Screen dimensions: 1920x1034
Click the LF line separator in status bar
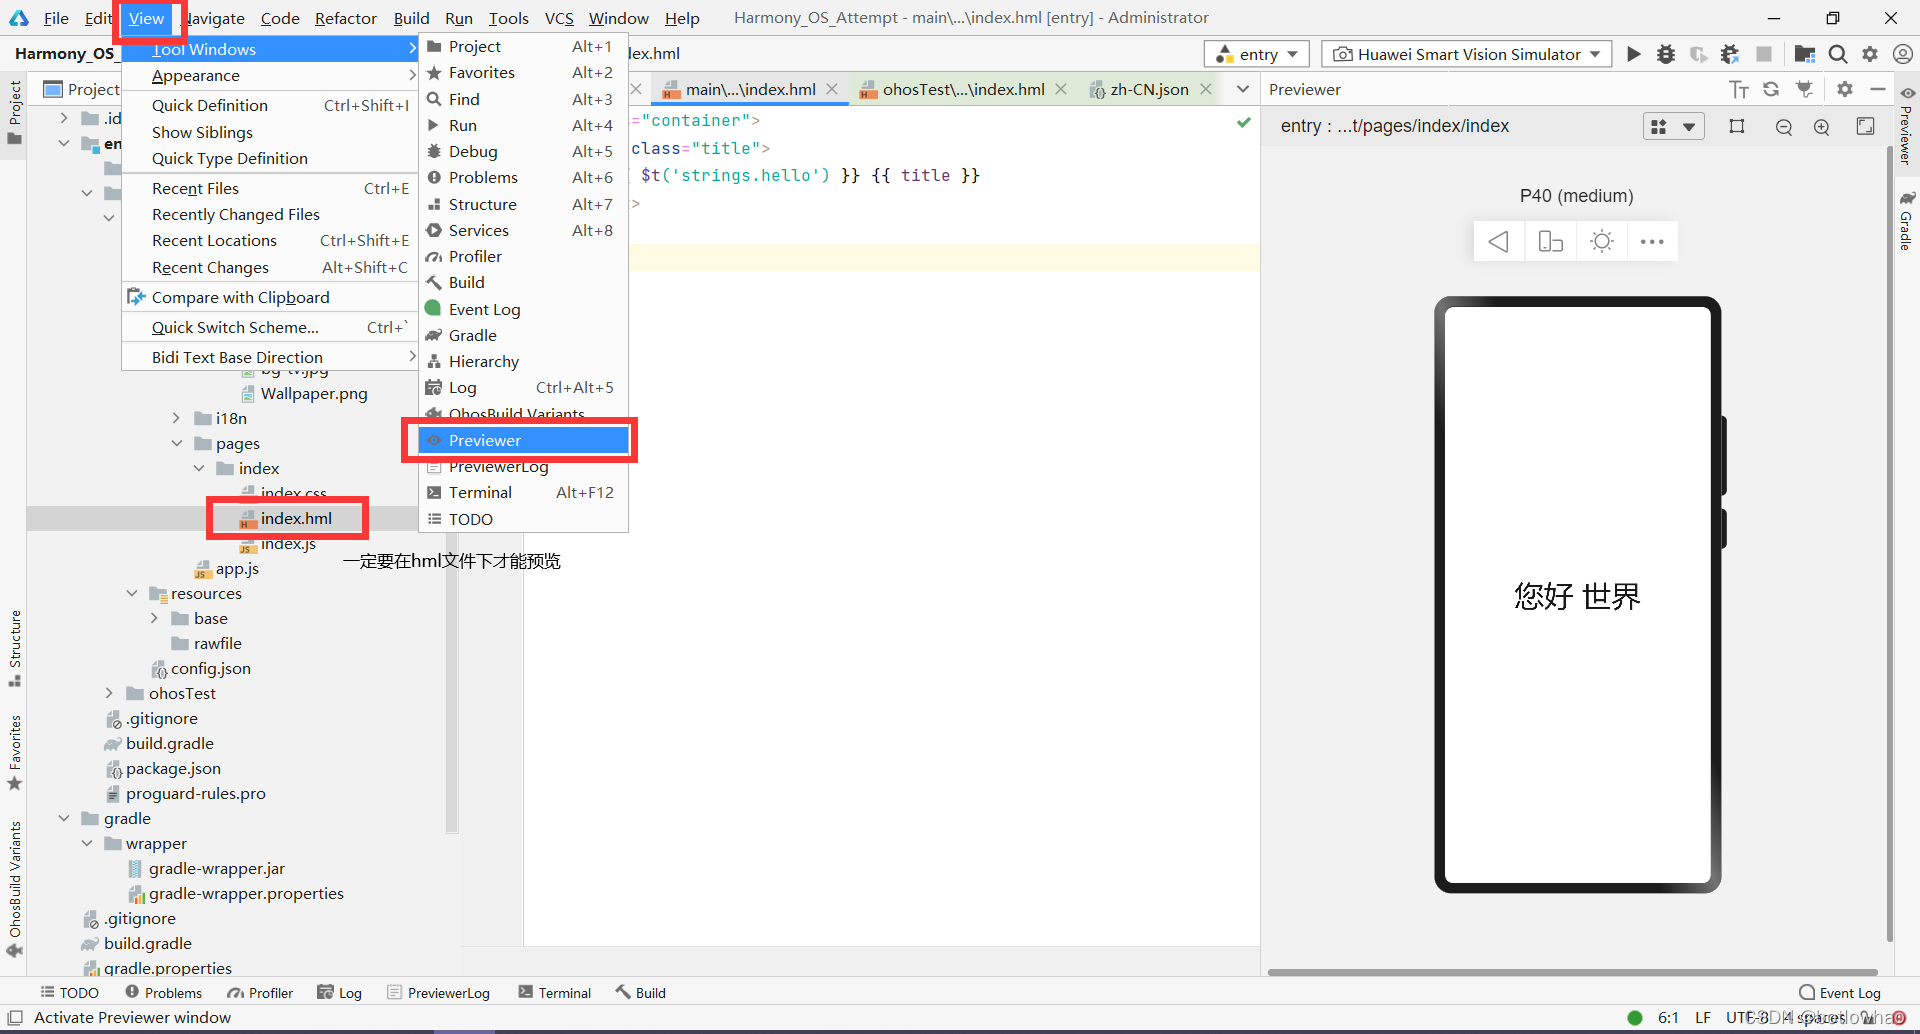click(x=1702, y=1018)
